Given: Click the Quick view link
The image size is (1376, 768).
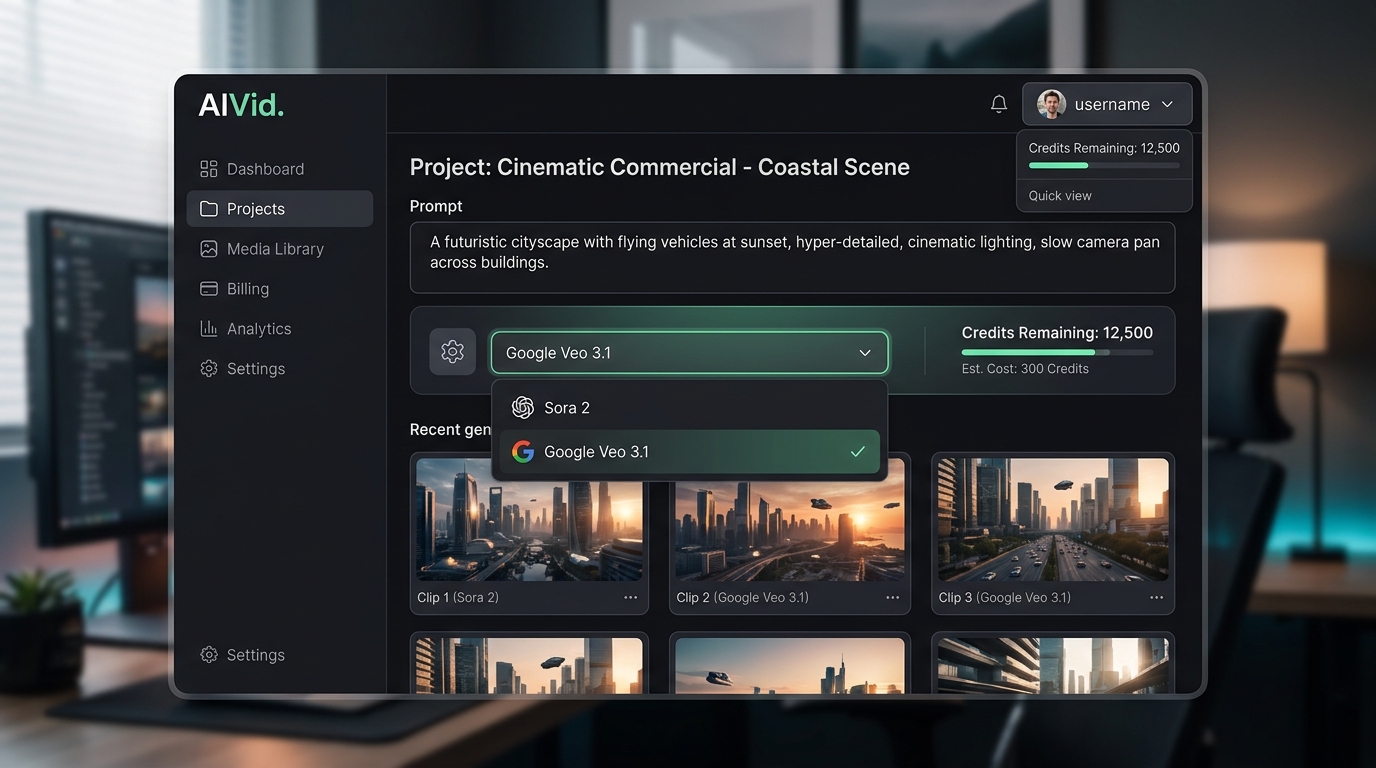Looking at the screenshot, I should pyautogui.click(x=1060, y=196).
